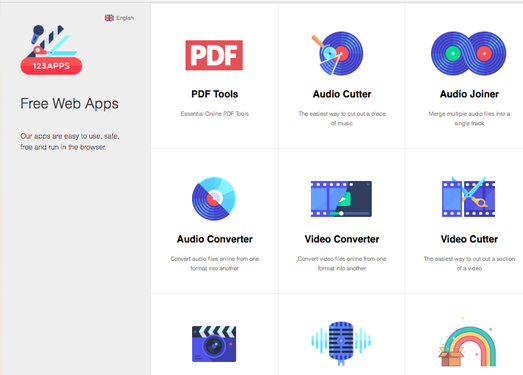Click 'cut out a section of a video' text

click(x=469, y=264)
